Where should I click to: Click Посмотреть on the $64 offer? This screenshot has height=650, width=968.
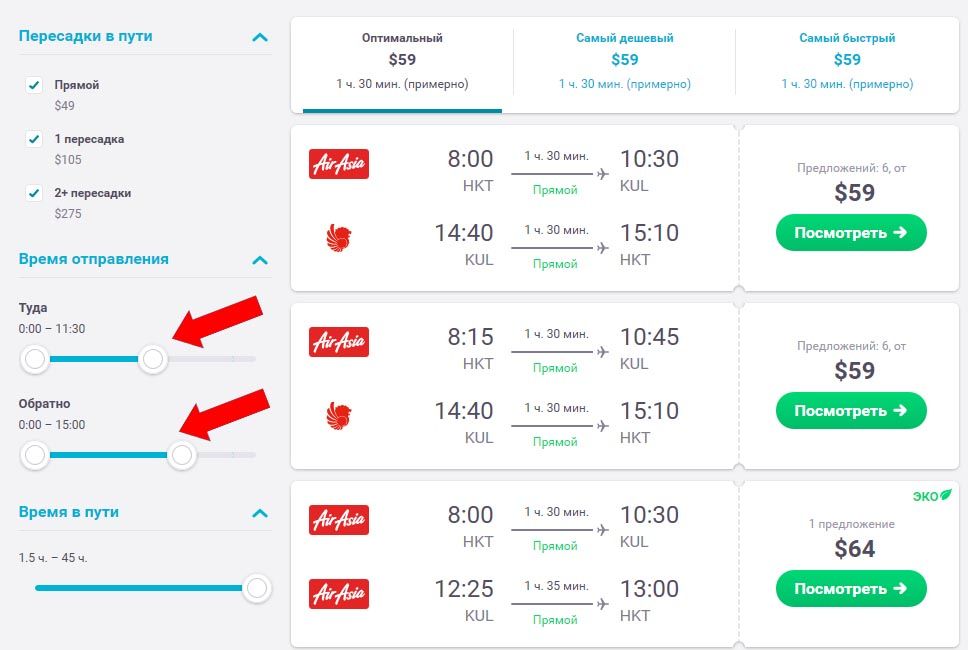pyautogui.click(x=851, y=589)
